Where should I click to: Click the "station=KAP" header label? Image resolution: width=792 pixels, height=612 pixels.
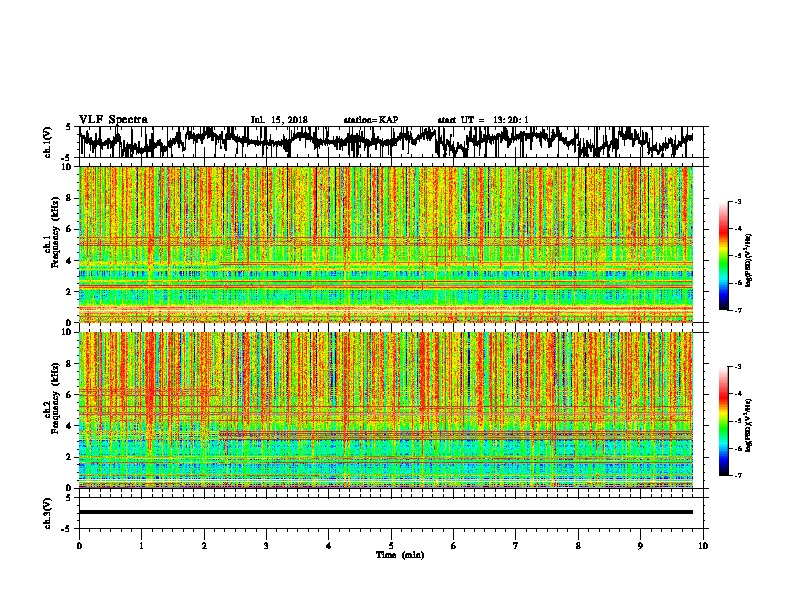click(371, 120)
